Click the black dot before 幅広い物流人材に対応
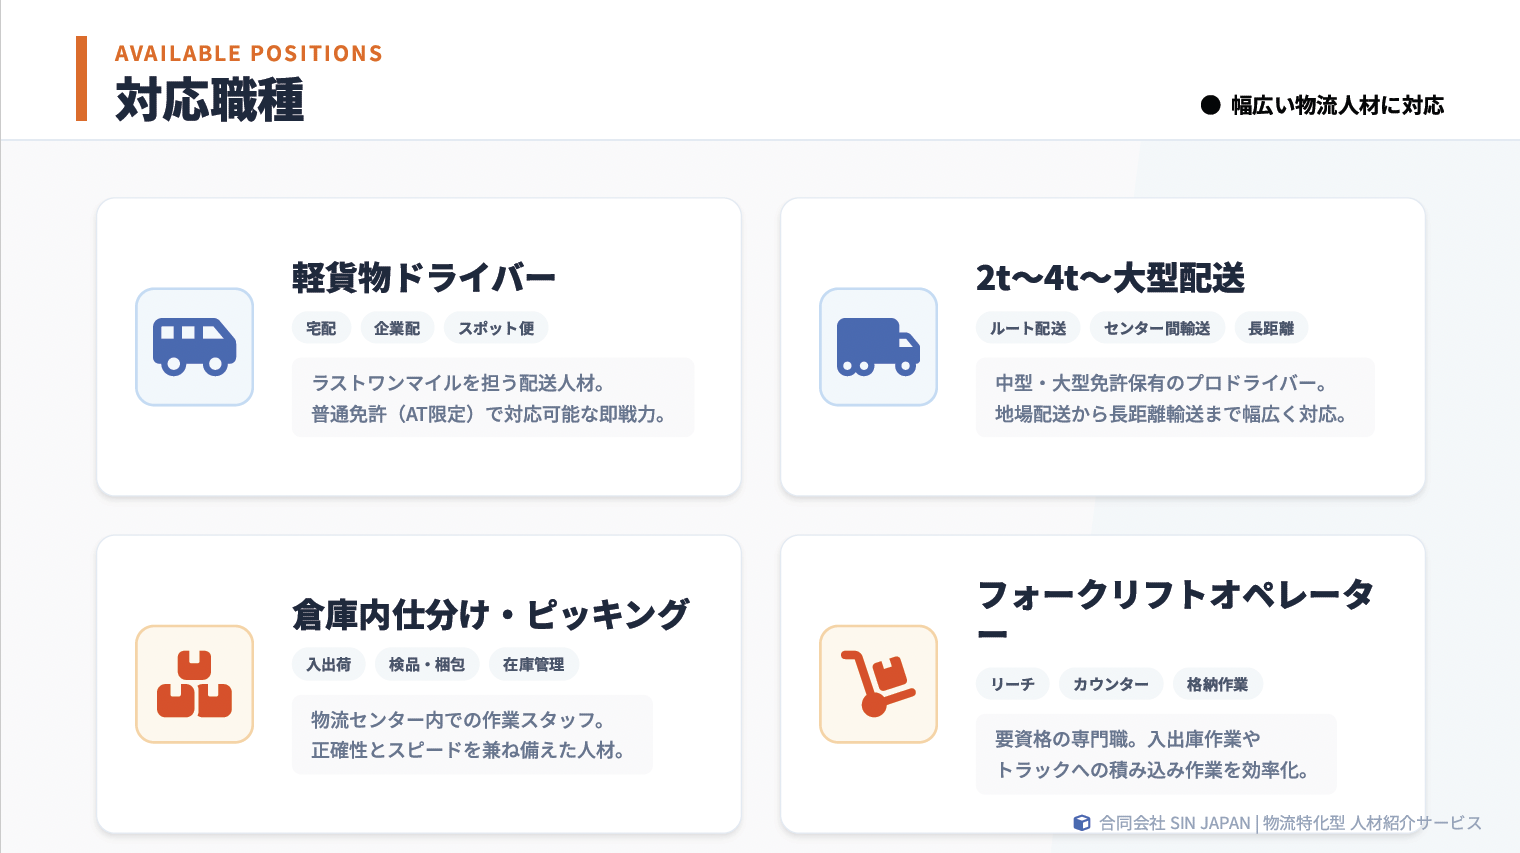This screenshot has width=1520, height=853. pyautogui.click(x=1210, y=105)
